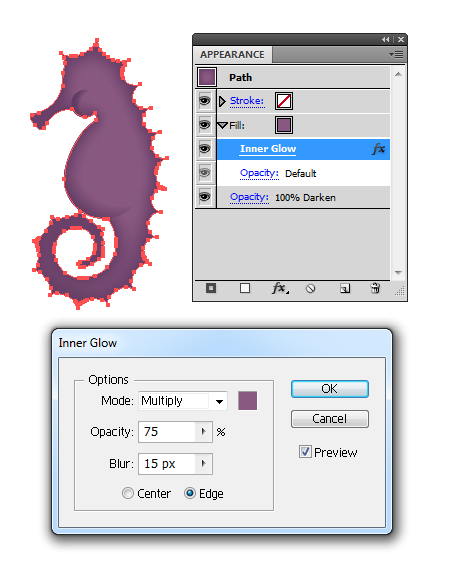The height and width of the screenshot is (569, 451).
Task: Toggle visibility of Inner Glow effect
Action: coord(205,149)
